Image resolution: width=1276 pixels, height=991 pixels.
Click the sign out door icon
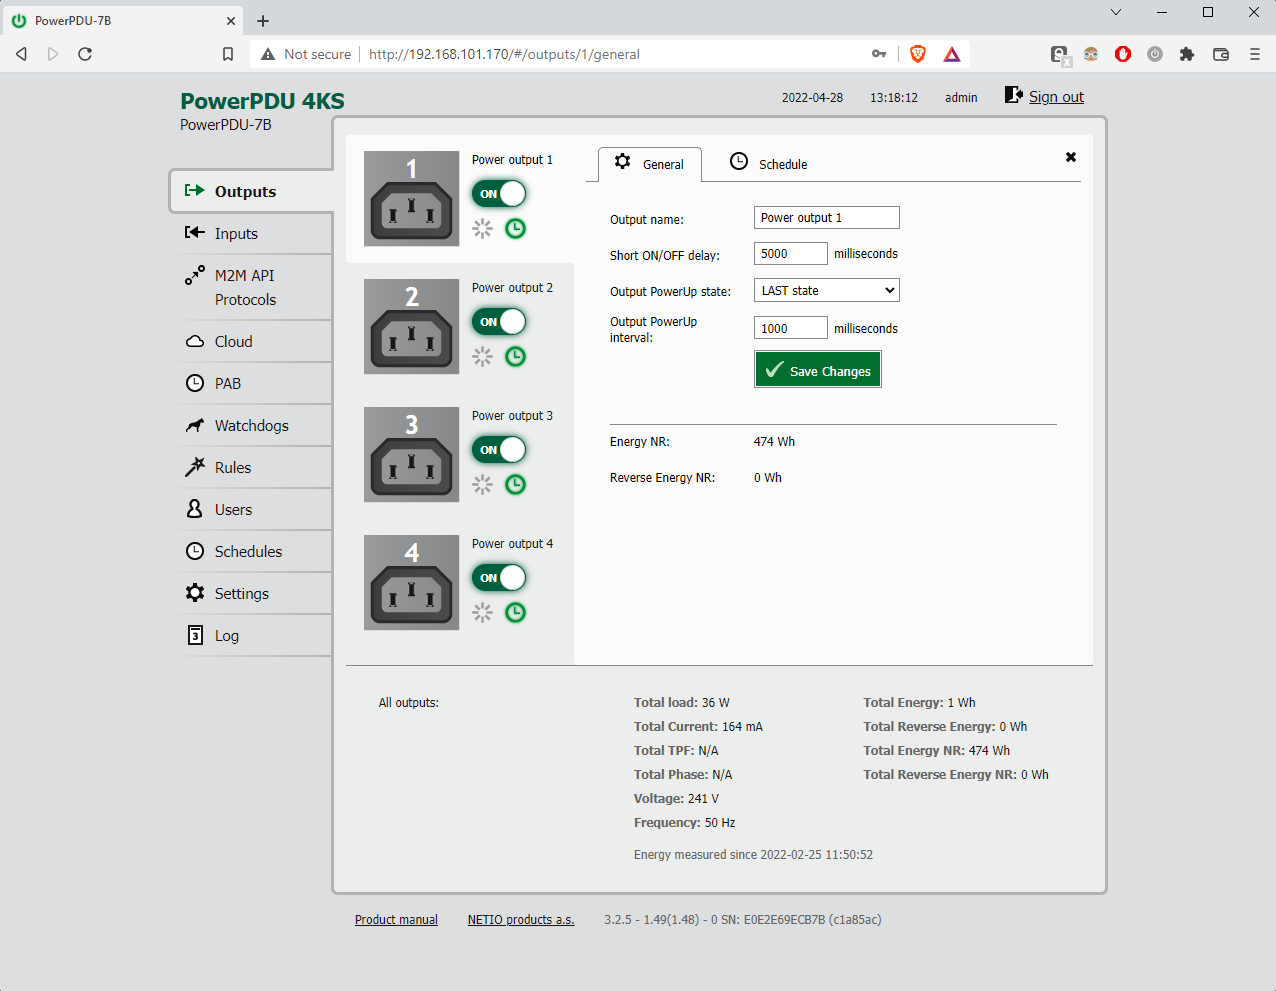[x=1013, y=95]
